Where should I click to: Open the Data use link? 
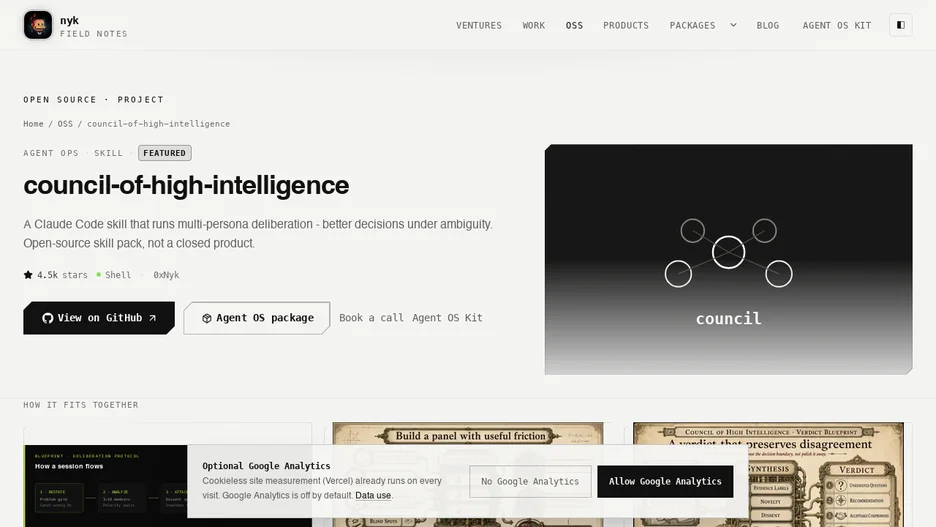[x=373, y=495]
